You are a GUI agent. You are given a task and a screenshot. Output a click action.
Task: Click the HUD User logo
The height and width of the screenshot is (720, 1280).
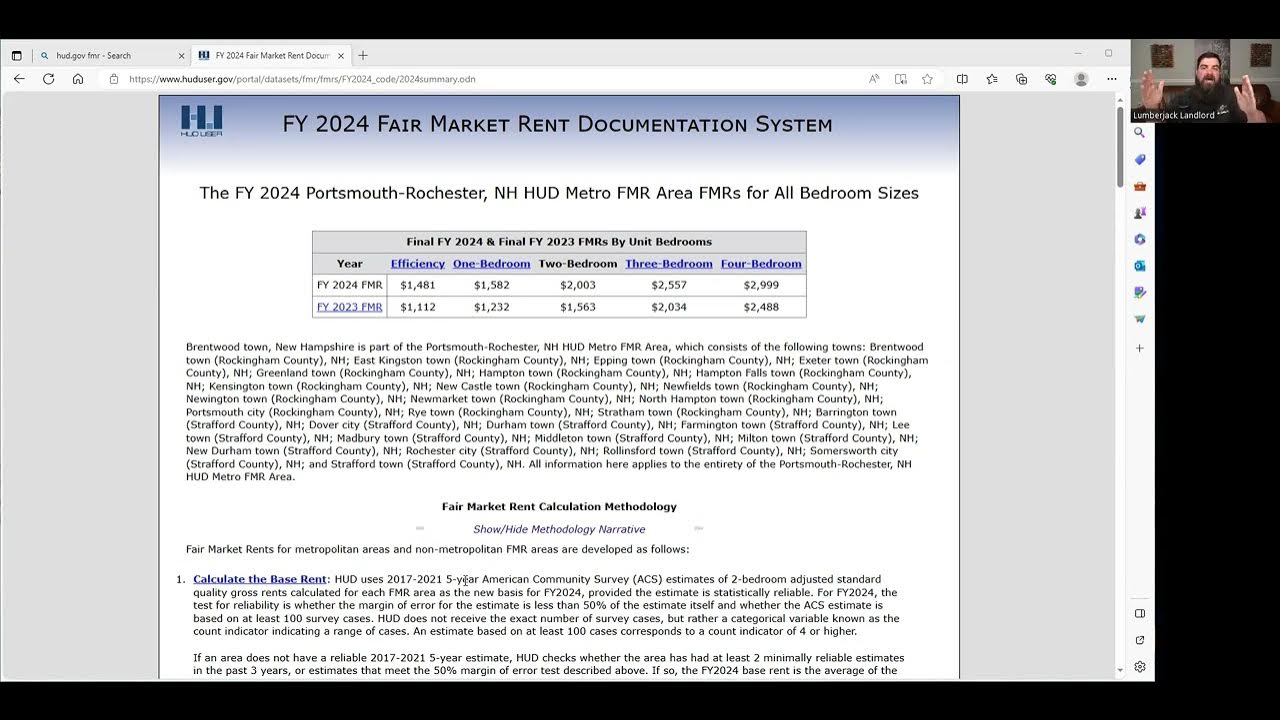click(201, 121)
